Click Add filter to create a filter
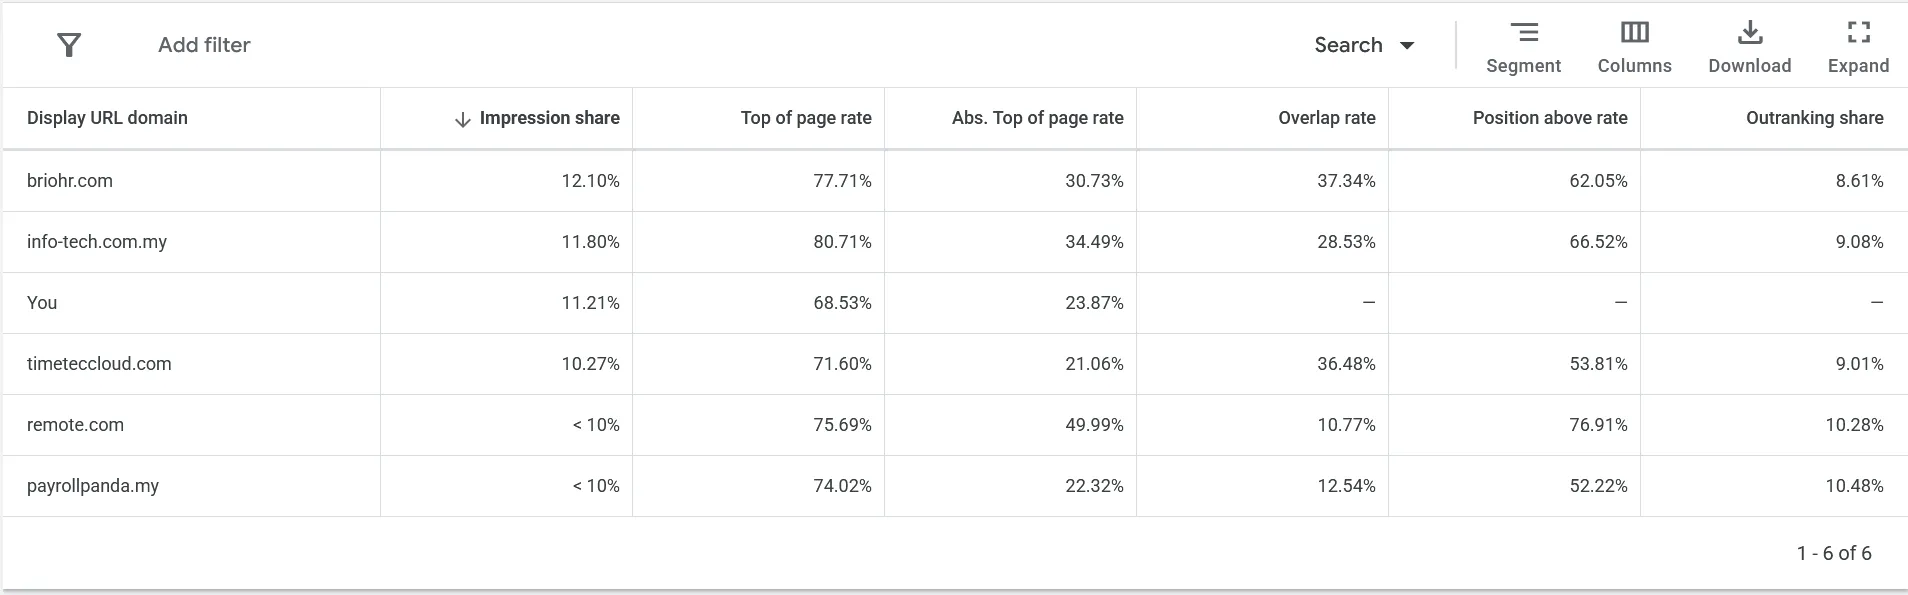 [203, 45]
